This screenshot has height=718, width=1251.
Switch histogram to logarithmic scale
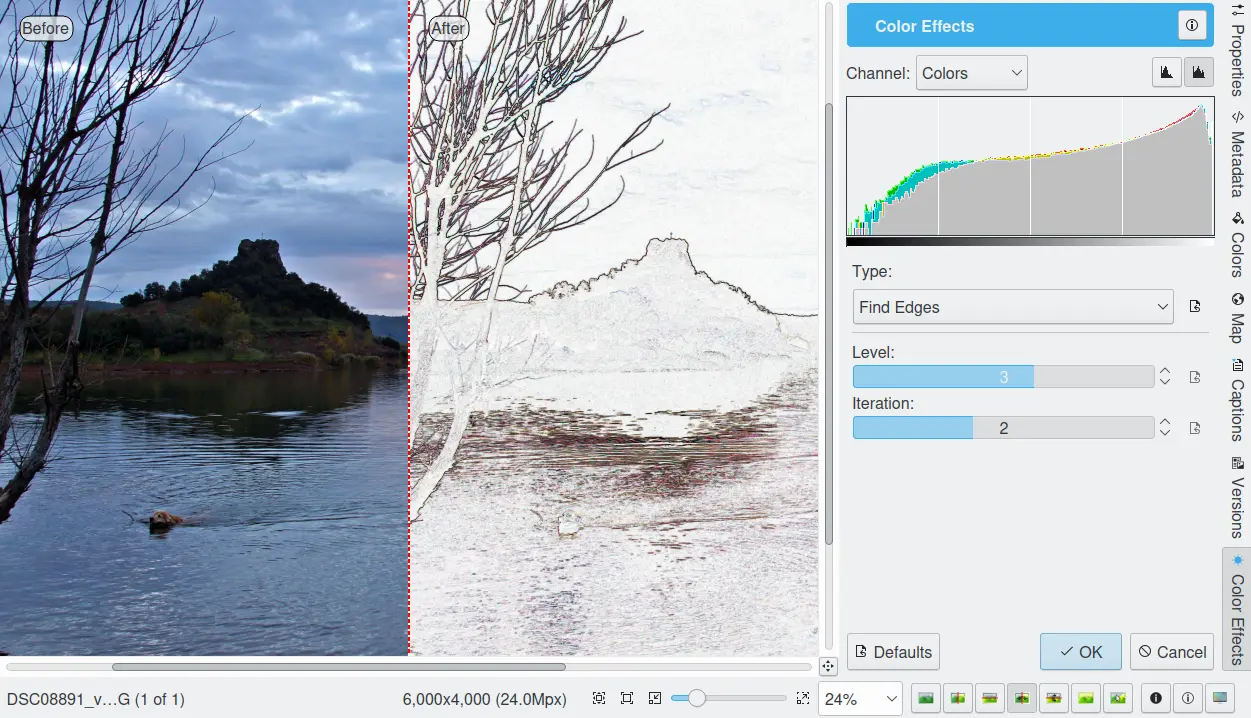(1198, 73)
